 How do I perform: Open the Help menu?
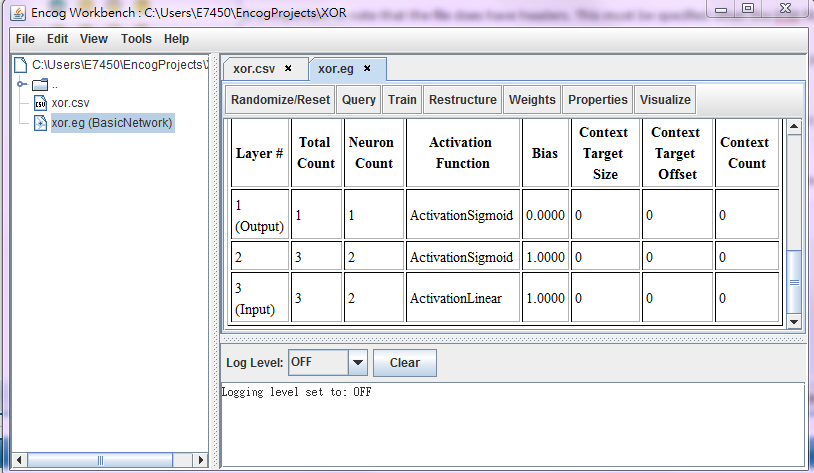coord(177,39)
